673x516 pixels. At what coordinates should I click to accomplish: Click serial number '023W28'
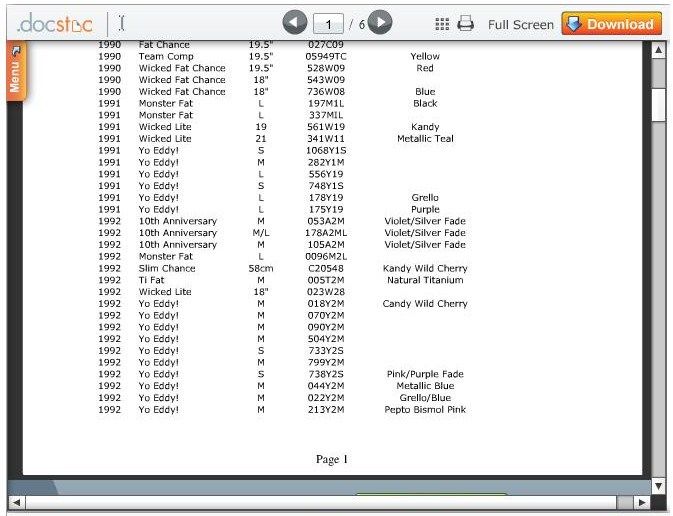[326, 292]
